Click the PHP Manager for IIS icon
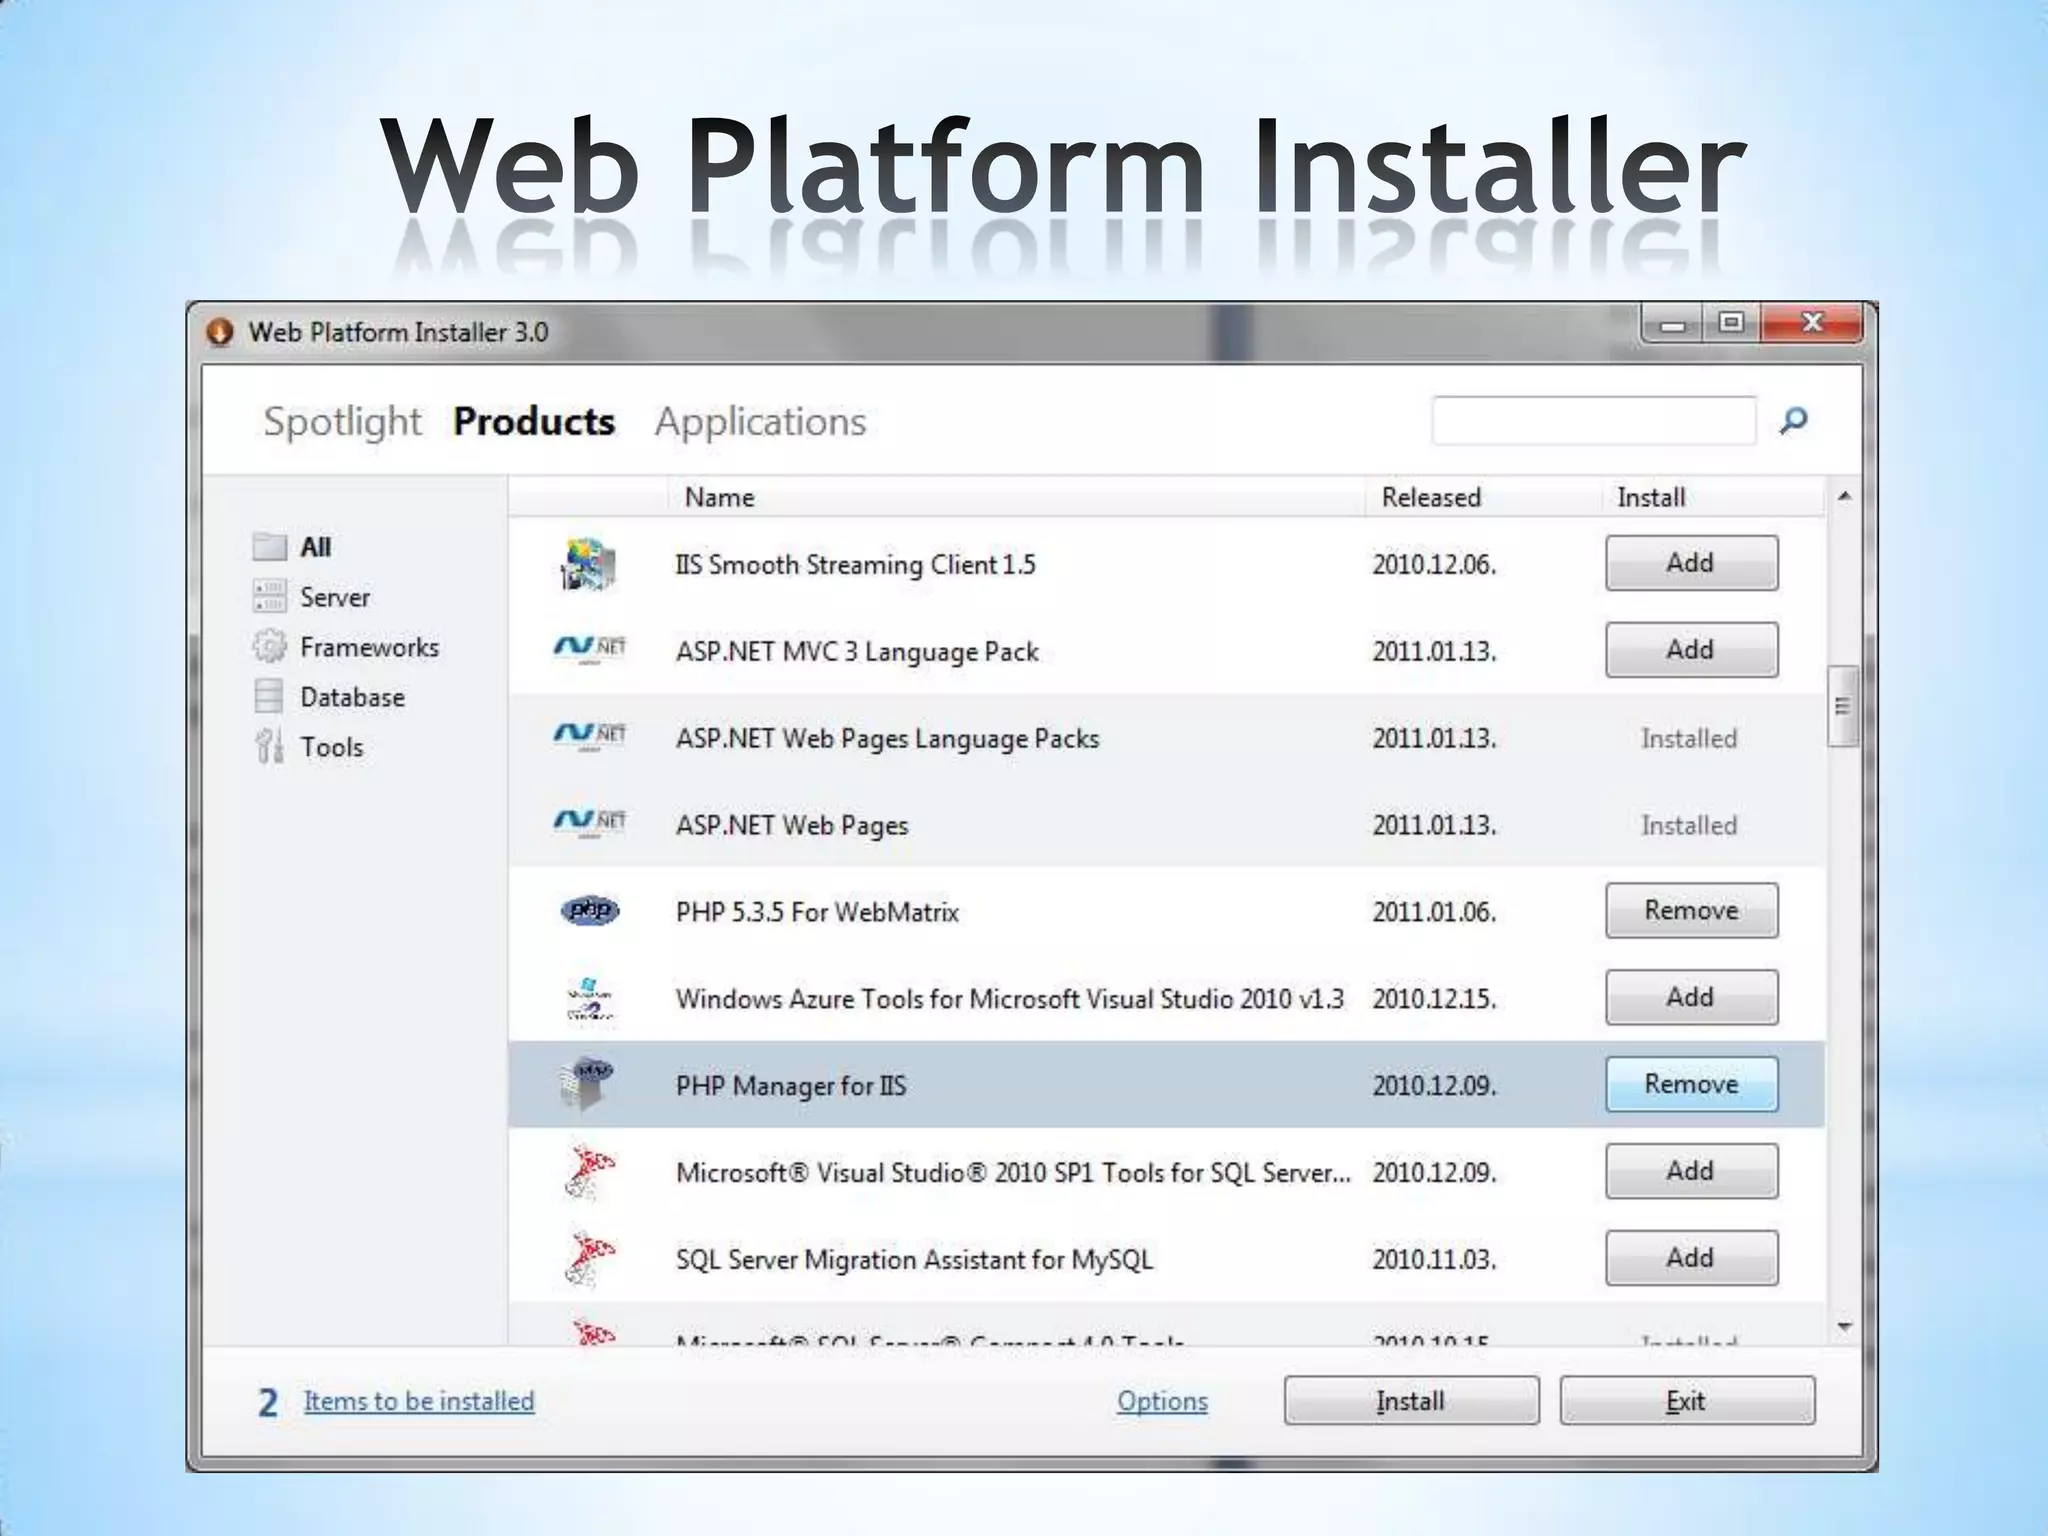 (587, 1085)
